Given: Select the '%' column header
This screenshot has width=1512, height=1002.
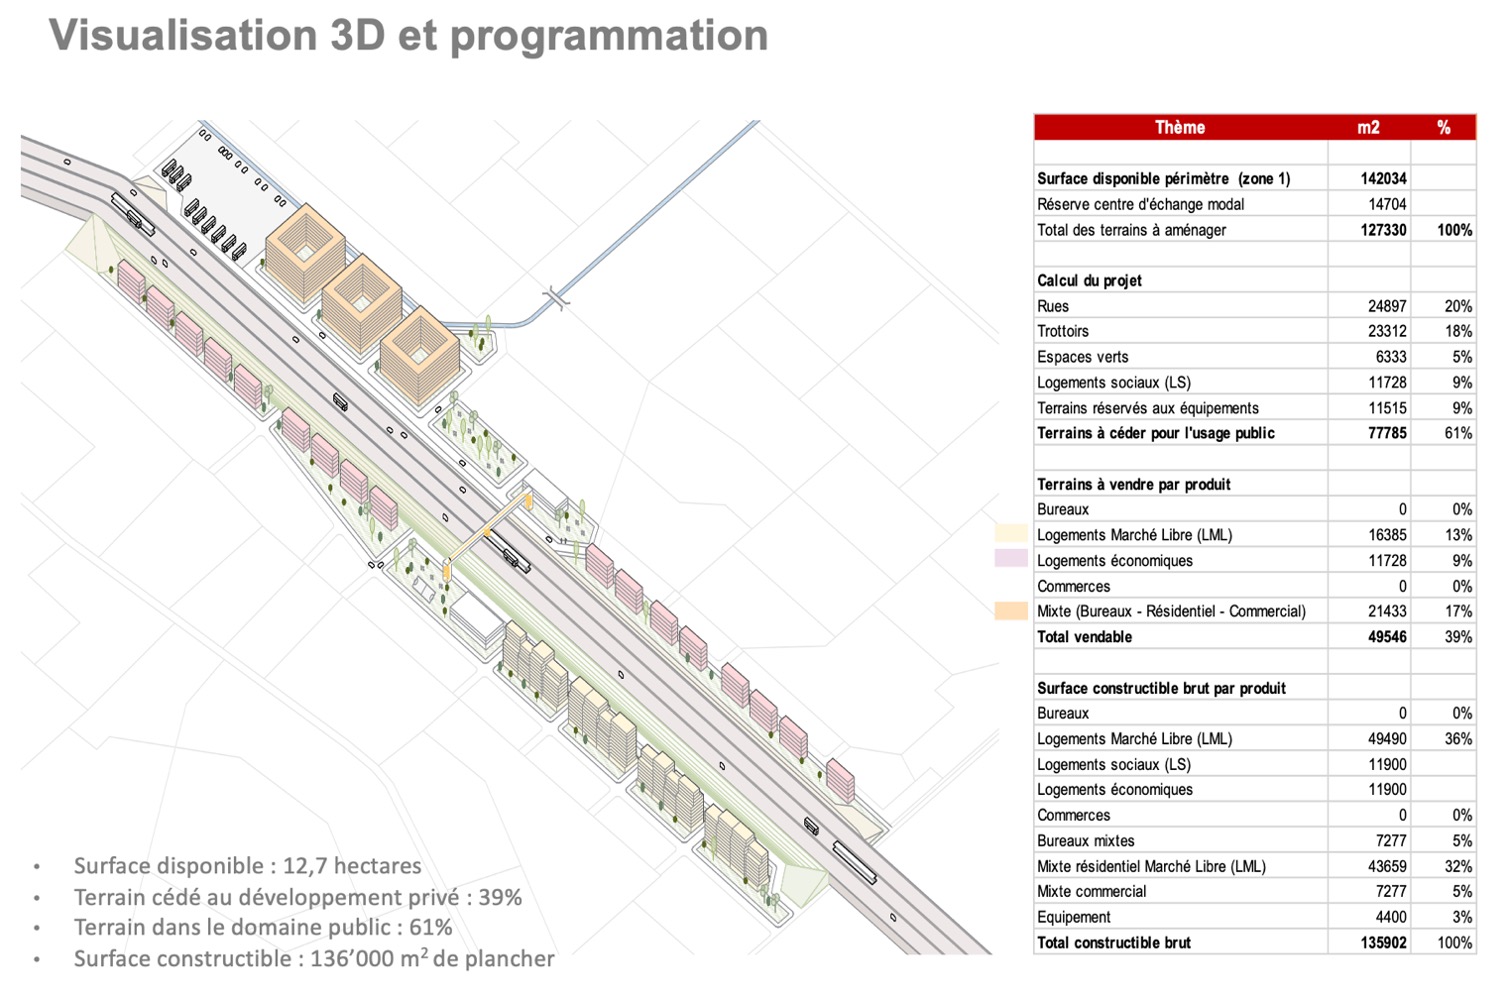Looking at the screenshot, I should [x=1443, y=127].
